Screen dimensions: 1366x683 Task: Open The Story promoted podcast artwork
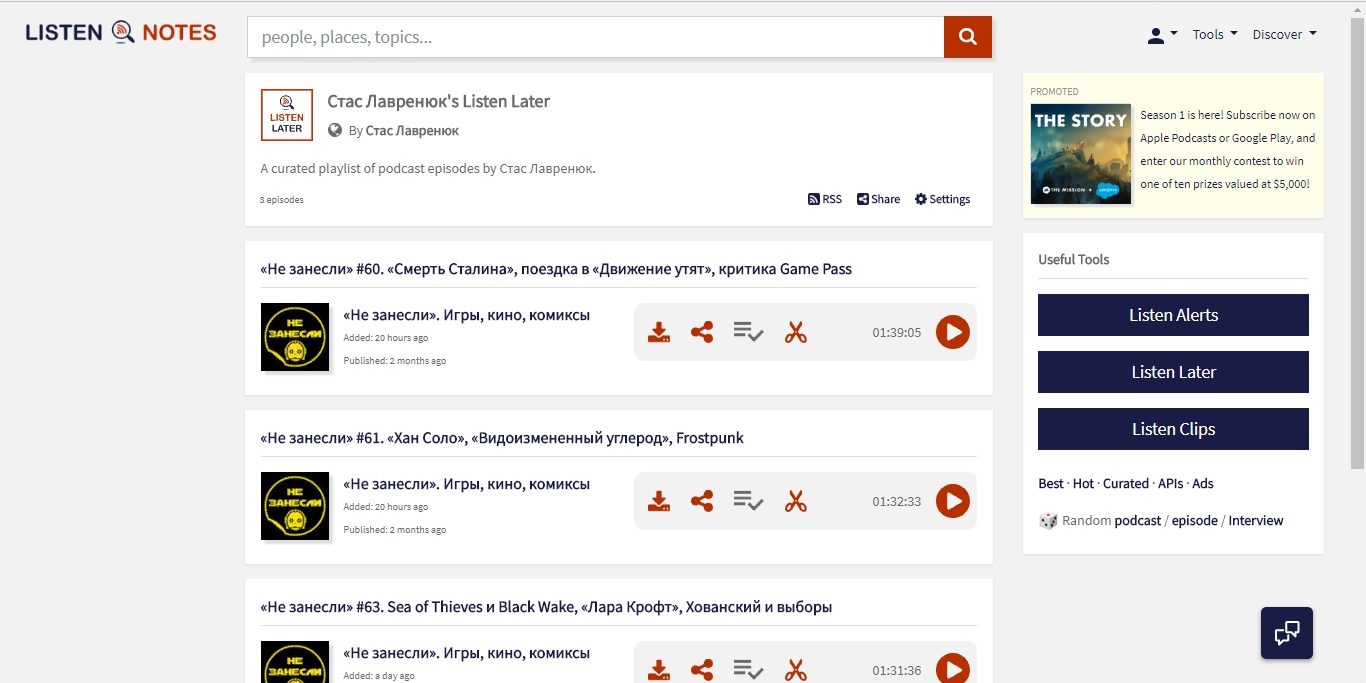(1081, 154)
